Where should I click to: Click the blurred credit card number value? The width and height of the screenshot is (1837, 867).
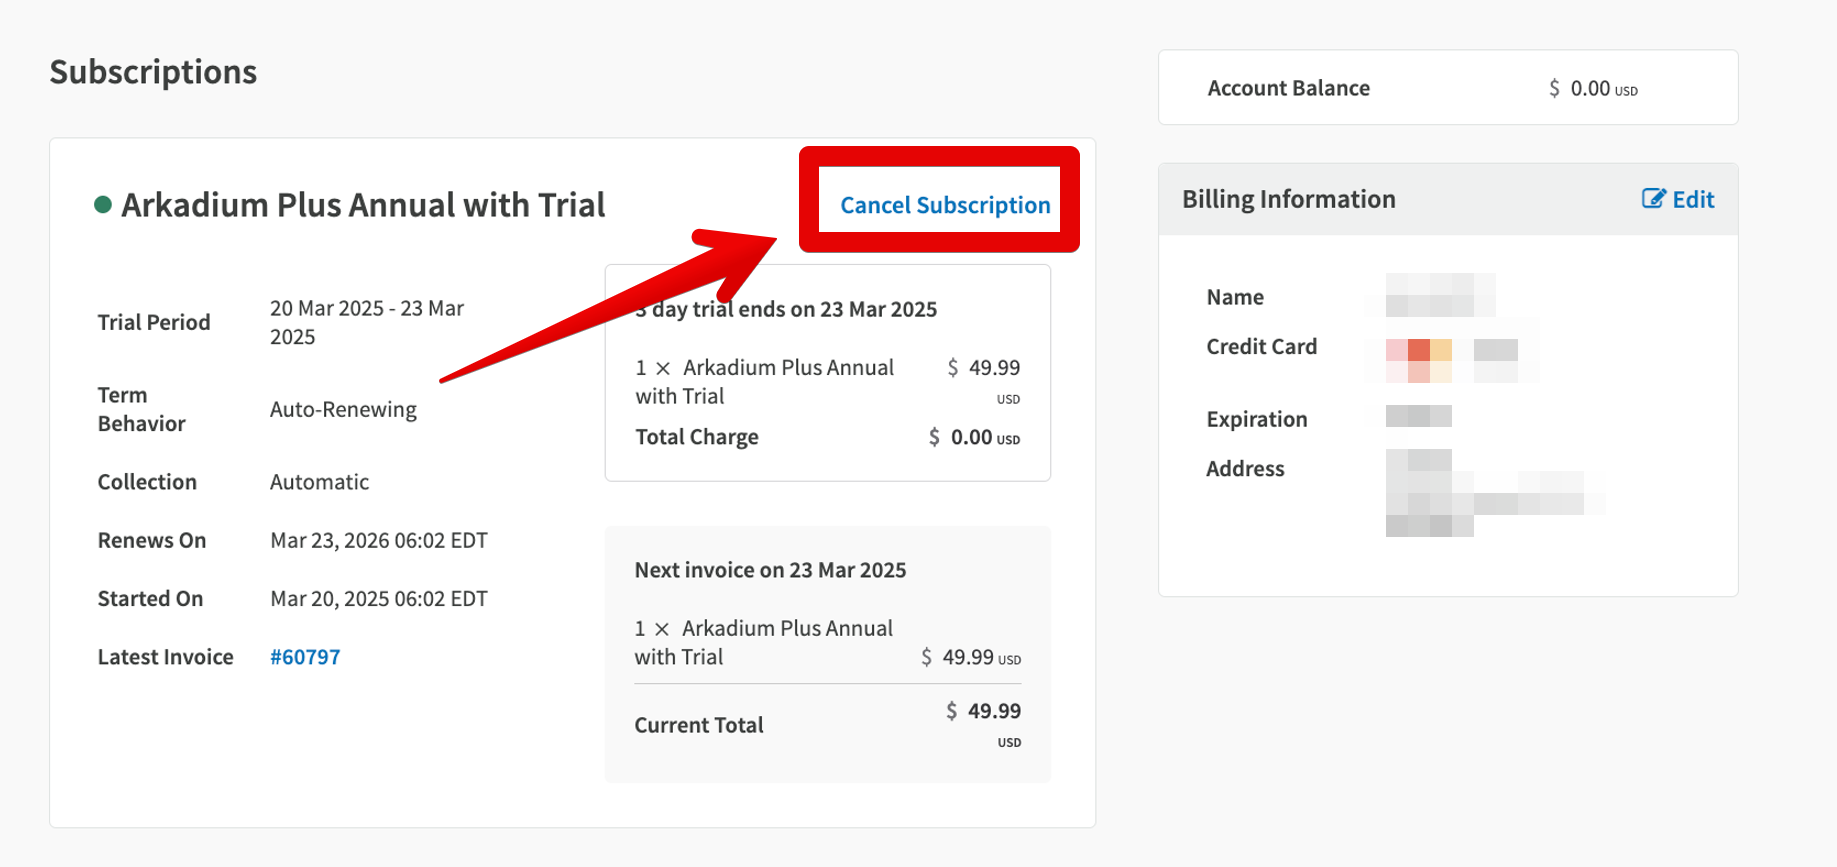(x=1452, y=360)
